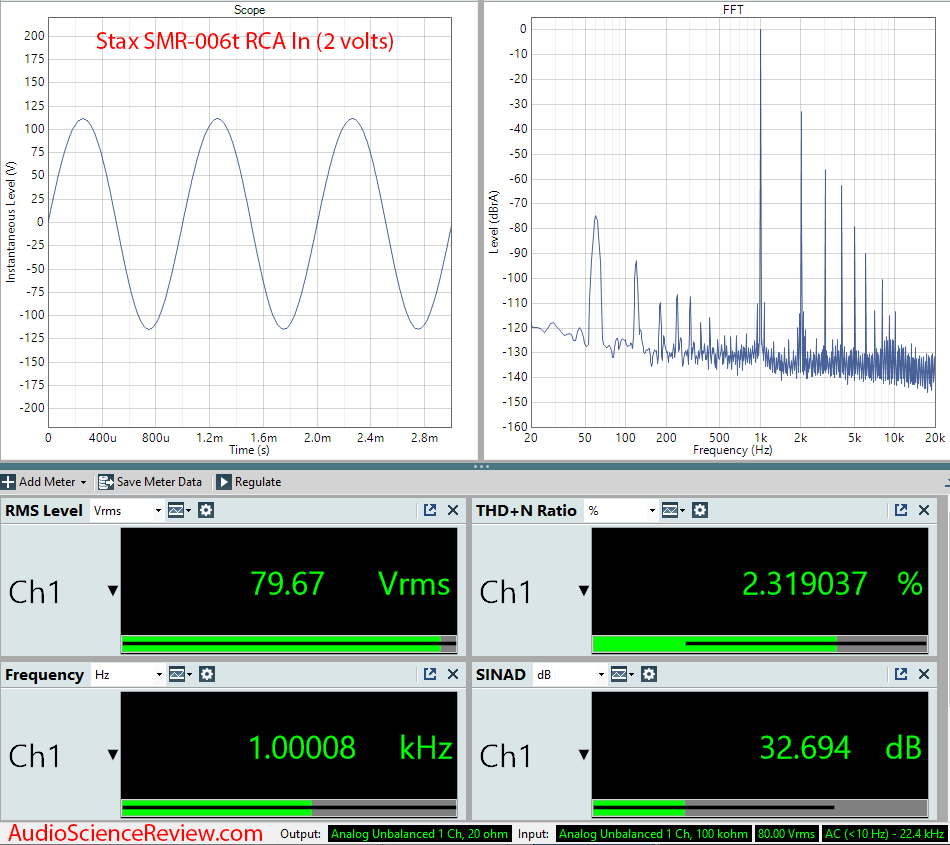This screenshot has width=950, height=845.
Task: Click the 1.00008 kHz reading
Action: click(x=350, y=747)
